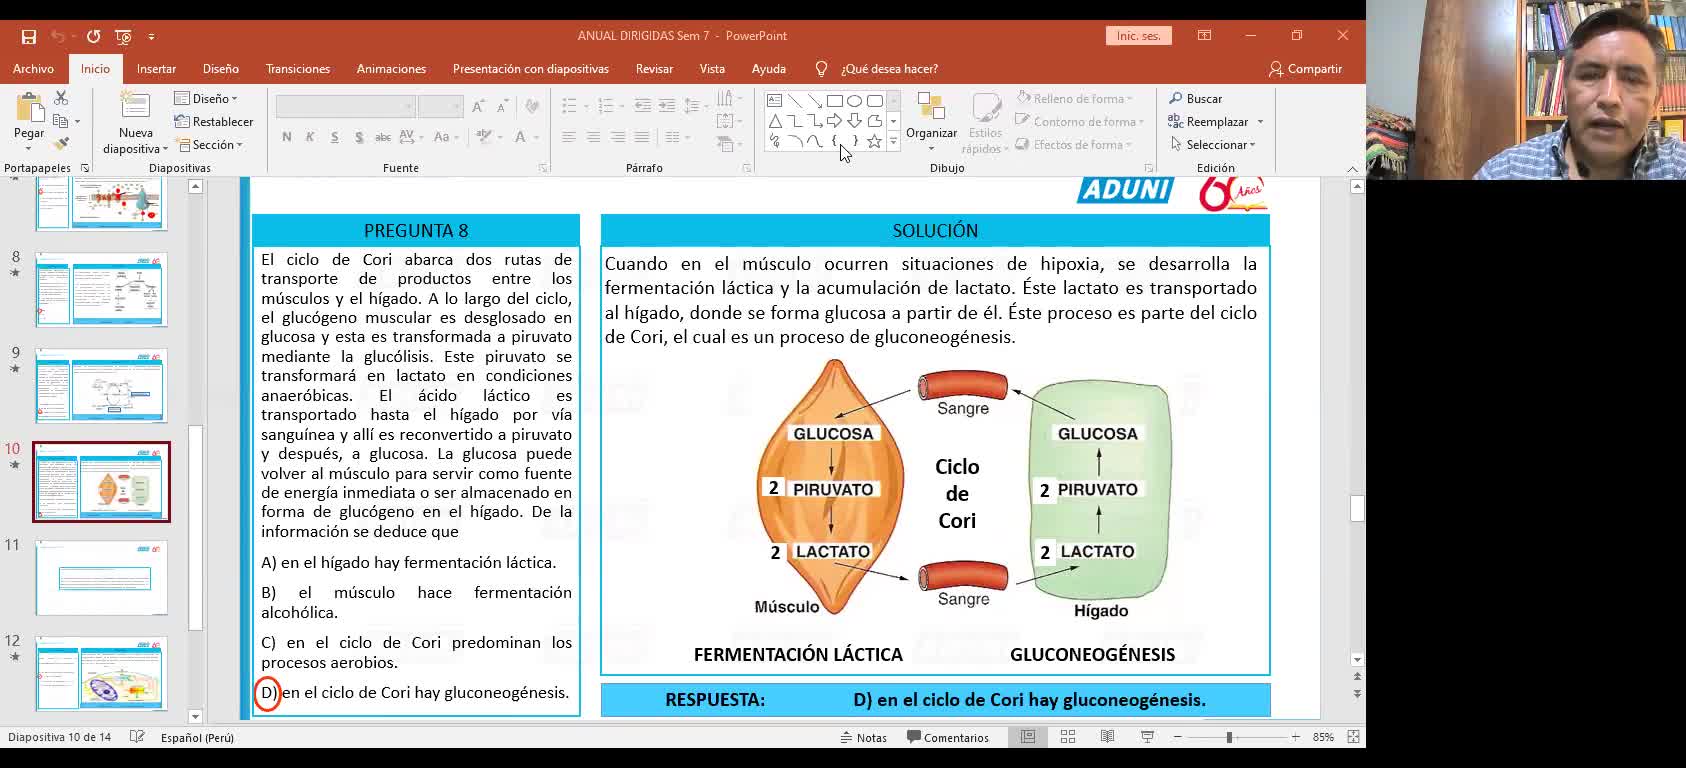Click the Format Painter brush icon
The height and width of the screenshot is (768, 1686).
pos(61,144)
